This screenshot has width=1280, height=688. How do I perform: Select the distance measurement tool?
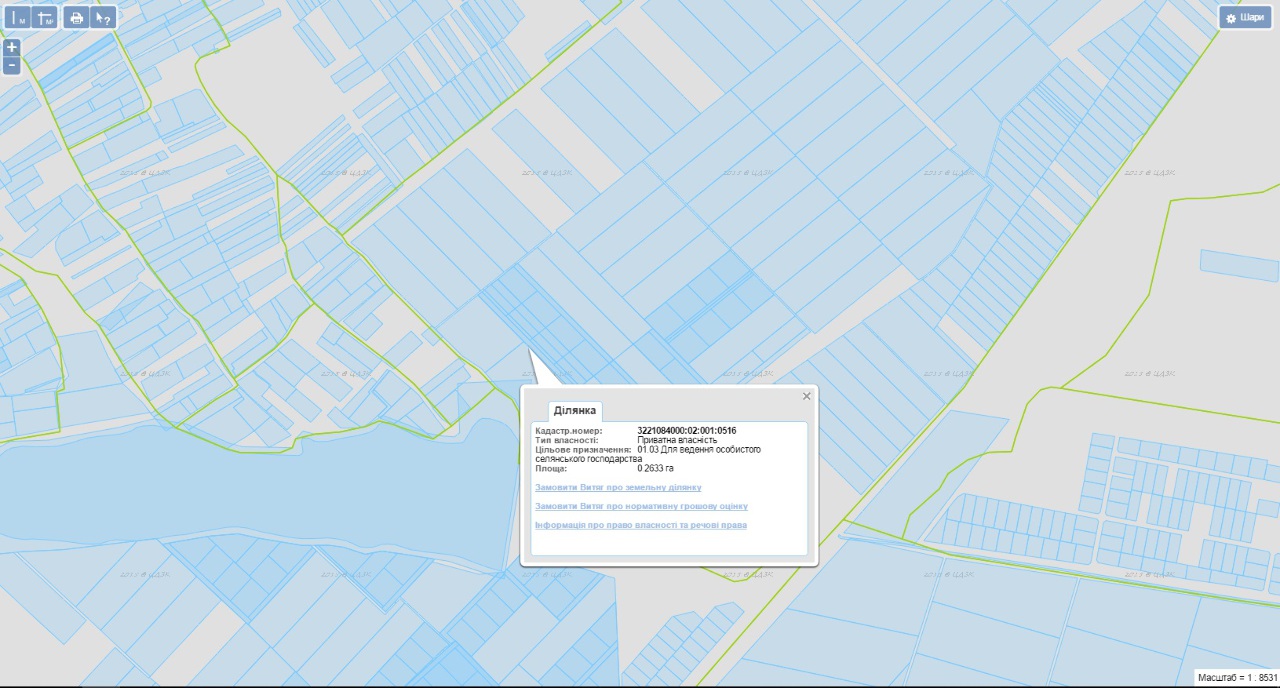tap(17, 17)
